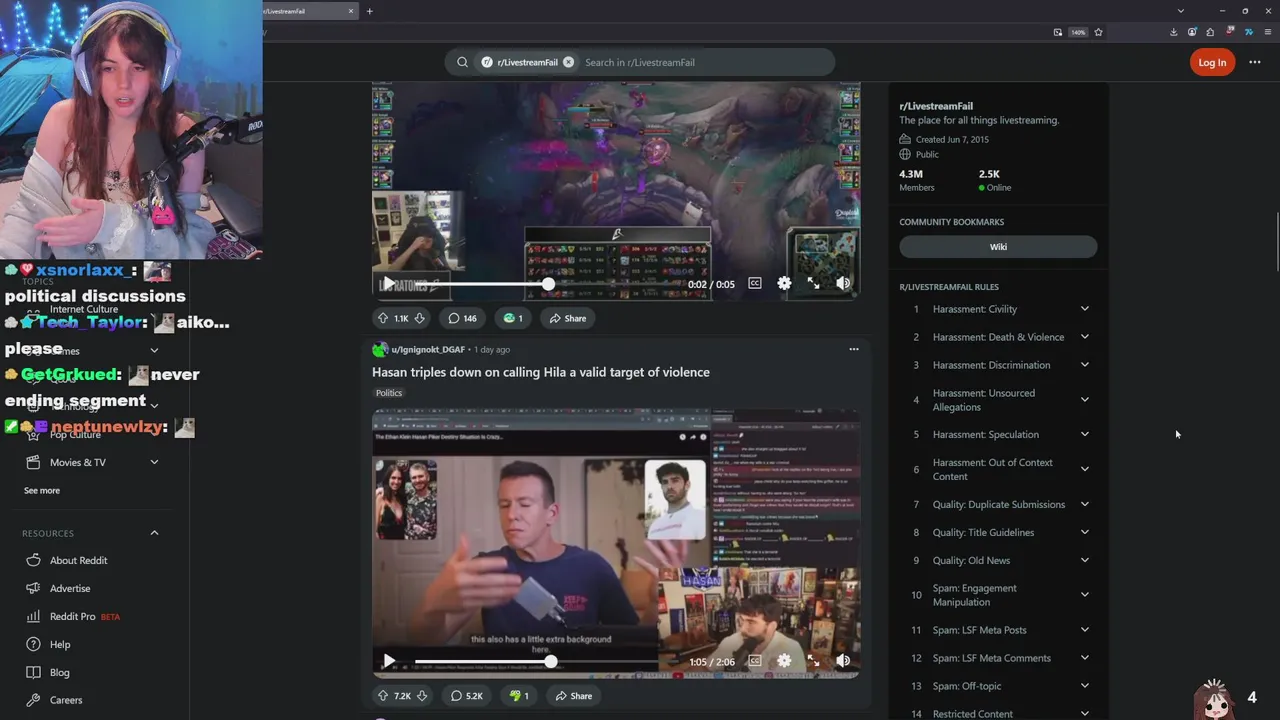Image resolution: width=1280 pixels, height=720 pixels.
Task: Expand the Movies & TV topic
Action: pos(154,462)
